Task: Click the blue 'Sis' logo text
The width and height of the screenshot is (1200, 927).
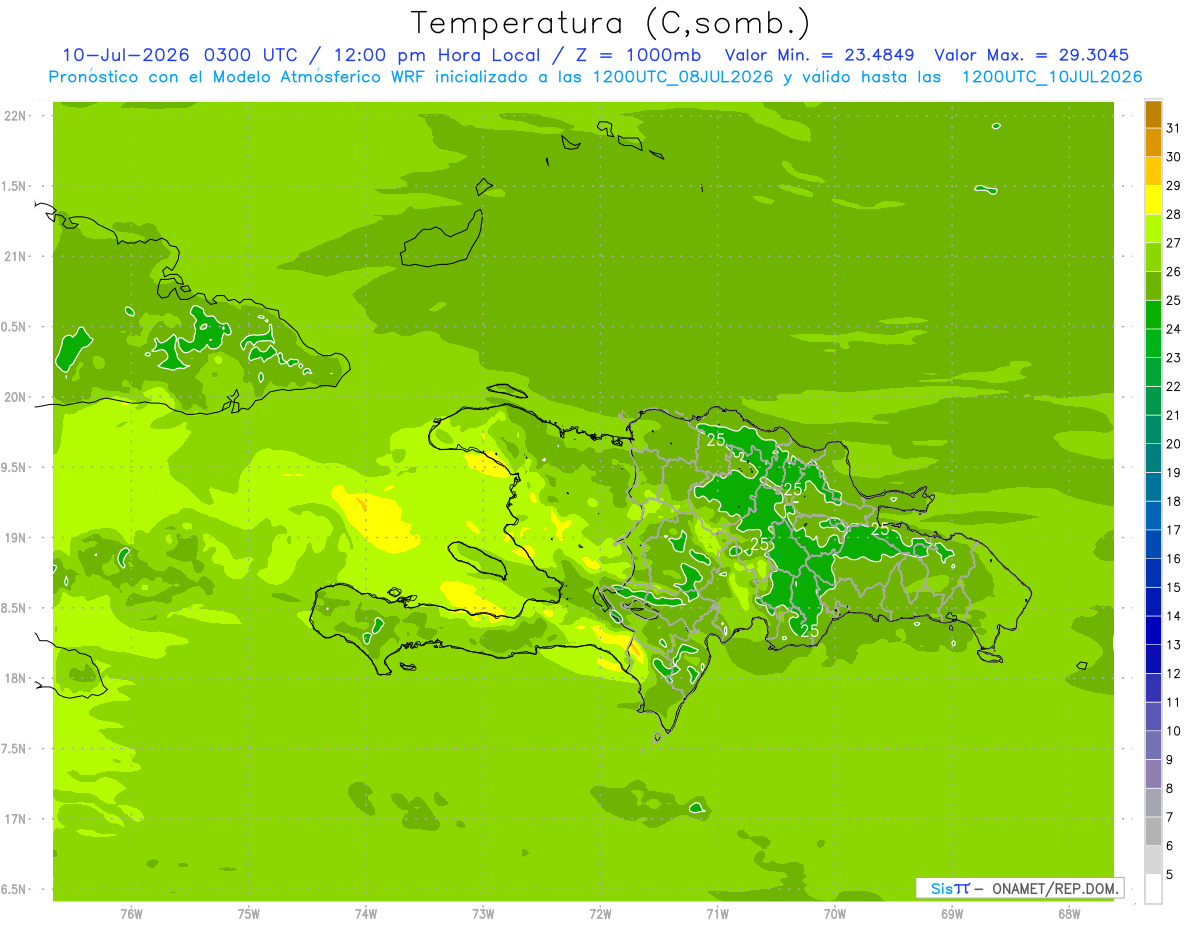Action: click(x=941, y=888)
